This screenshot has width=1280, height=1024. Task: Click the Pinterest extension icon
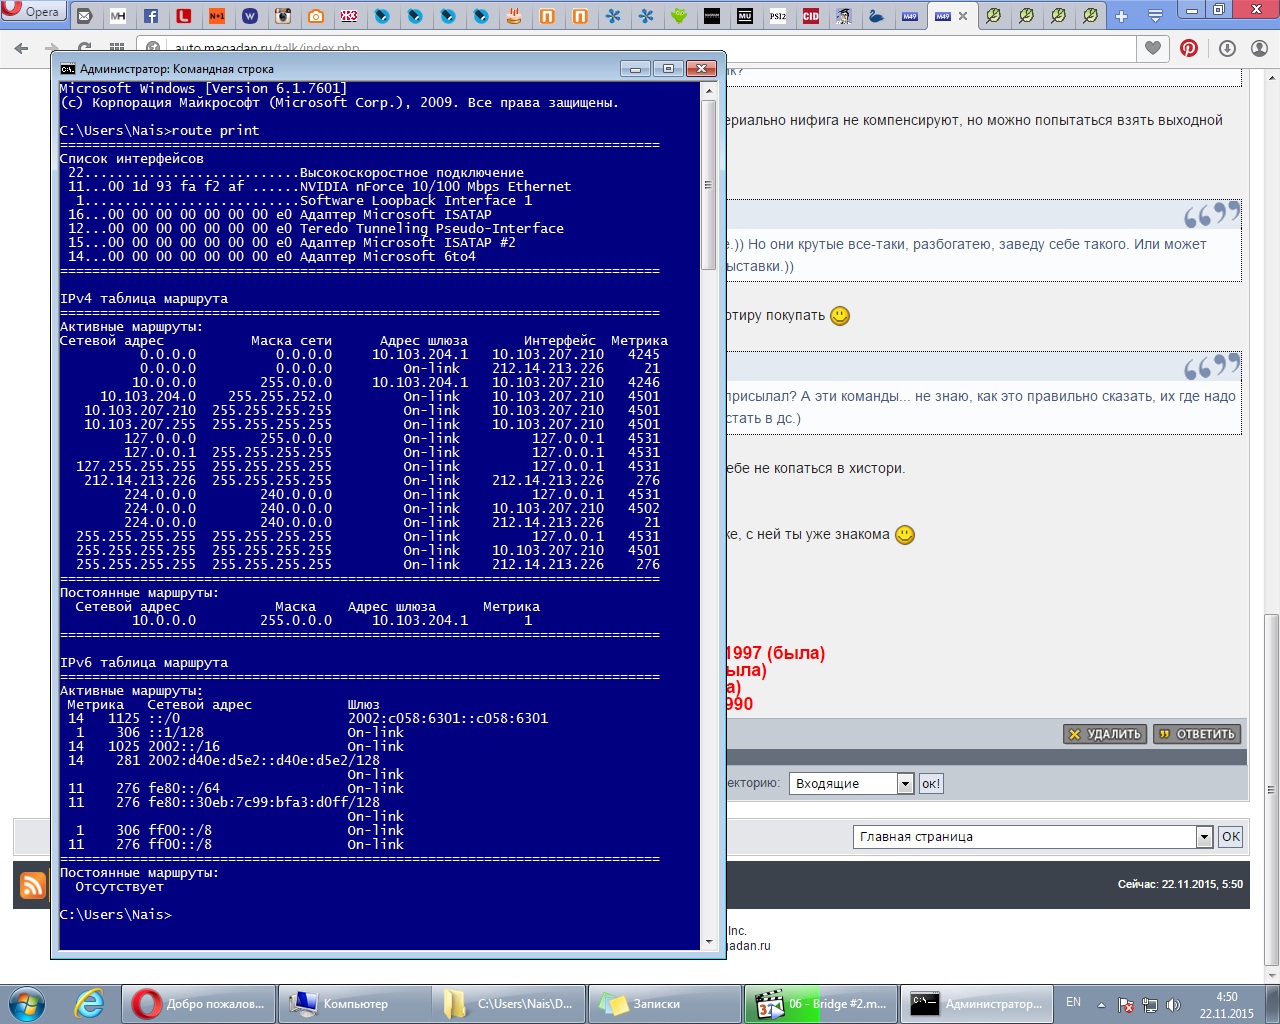click(x=1189, y=48)
